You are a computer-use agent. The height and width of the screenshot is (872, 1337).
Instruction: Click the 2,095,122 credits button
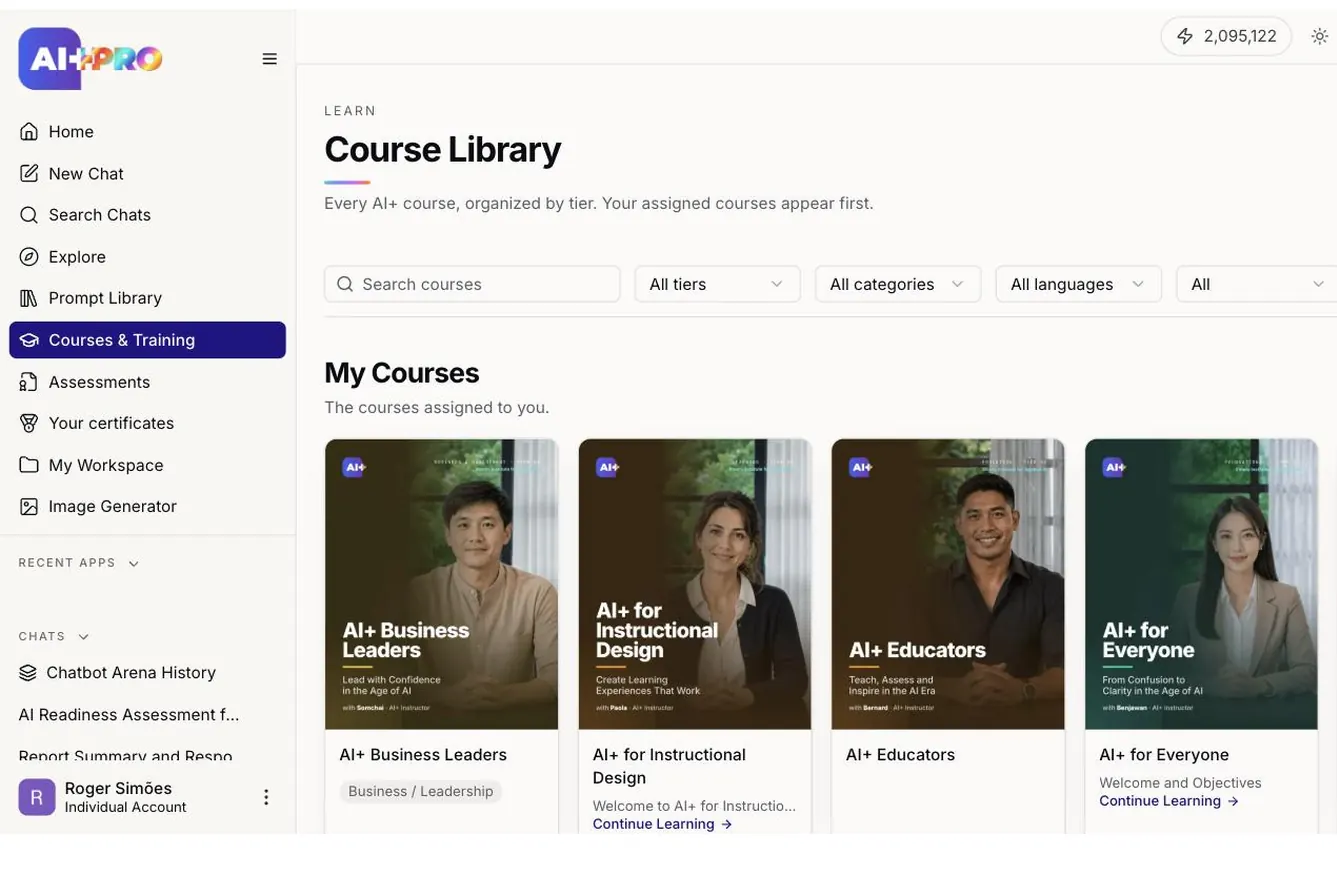[x=1226, y=36]
